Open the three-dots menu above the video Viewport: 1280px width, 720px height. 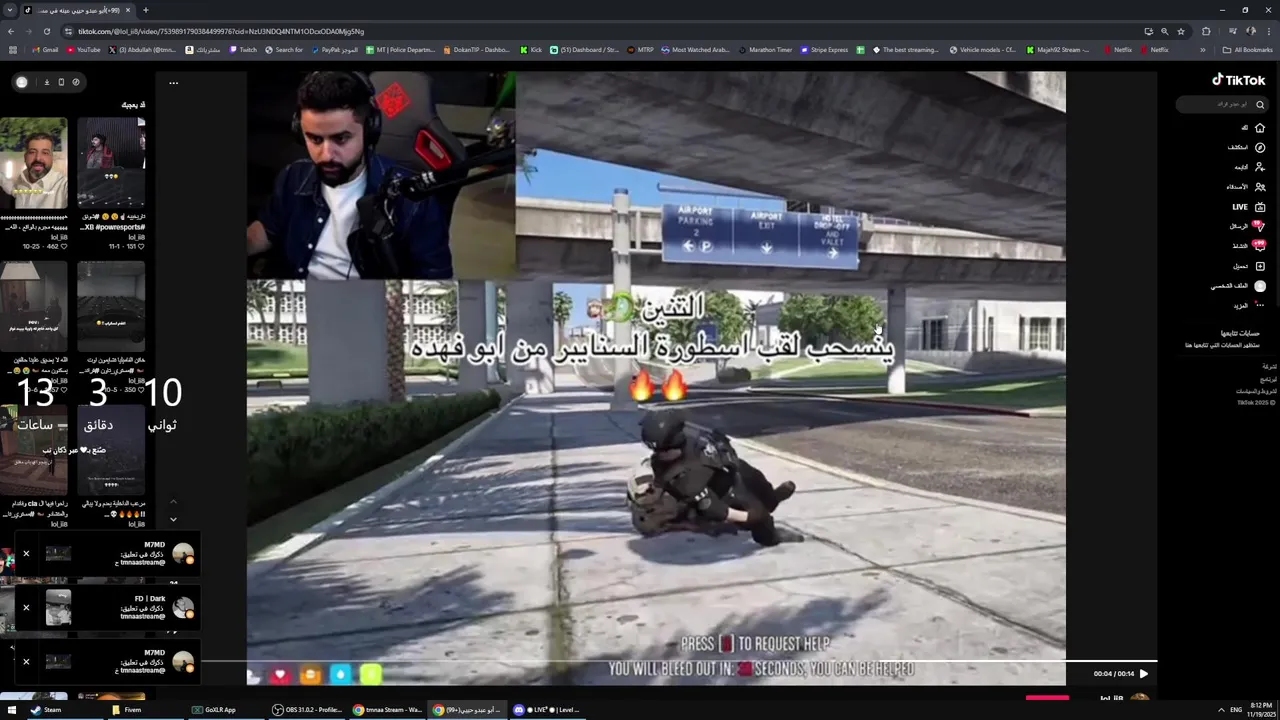tap(173, 83)
